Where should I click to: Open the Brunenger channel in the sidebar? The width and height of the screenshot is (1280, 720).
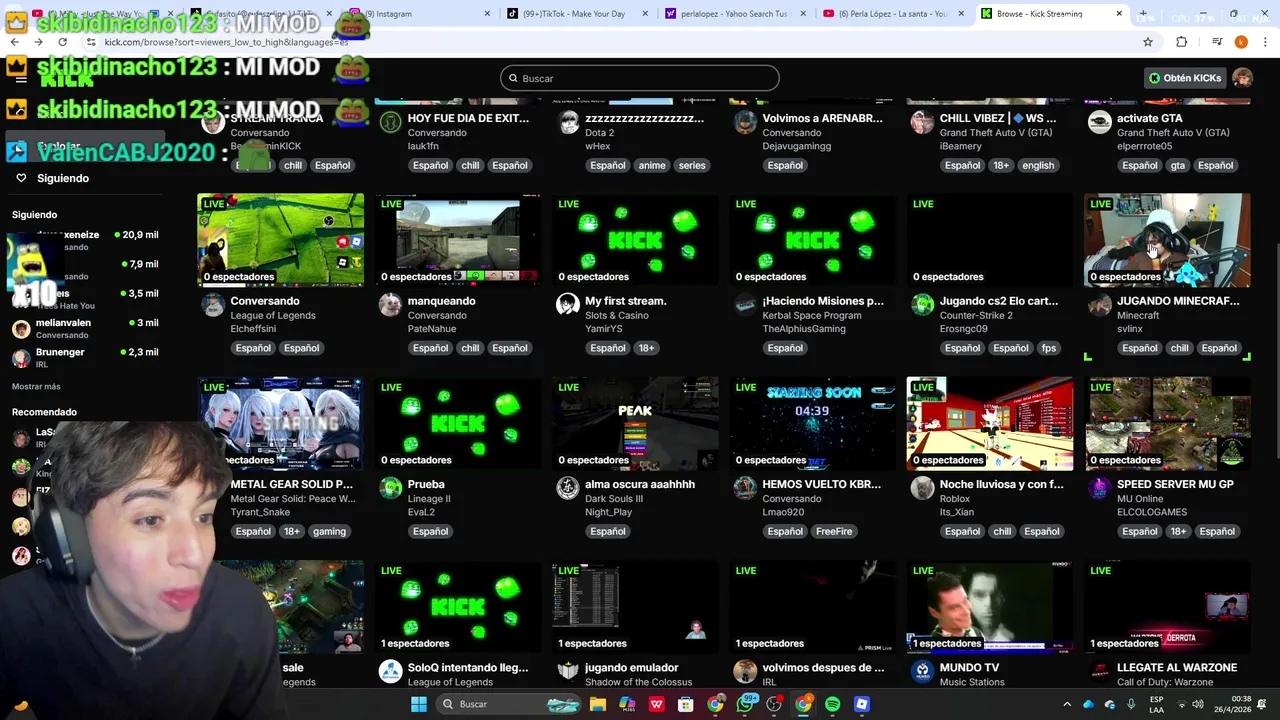pyautogui.click(x=85, y=358)
